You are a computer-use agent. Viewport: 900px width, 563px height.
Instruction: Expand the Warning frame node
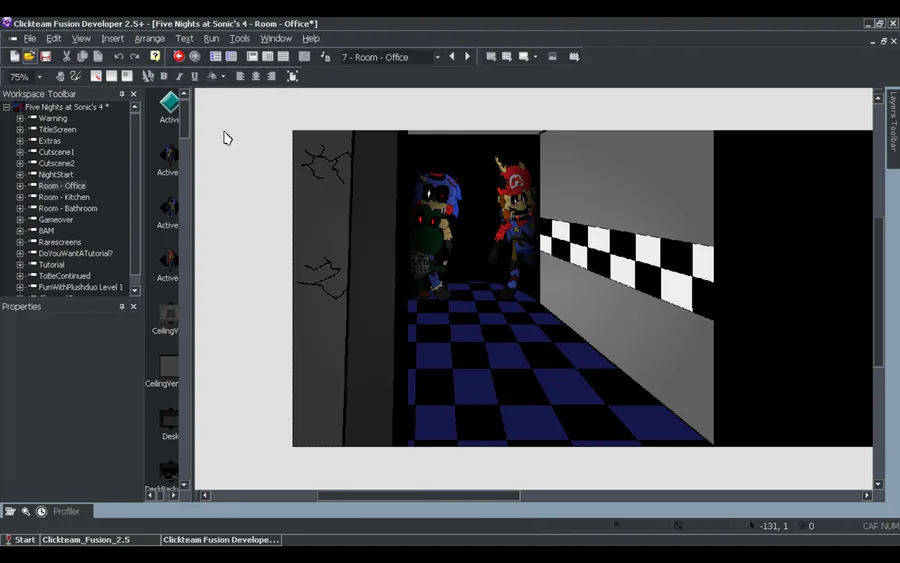click(x=20, y=118)
